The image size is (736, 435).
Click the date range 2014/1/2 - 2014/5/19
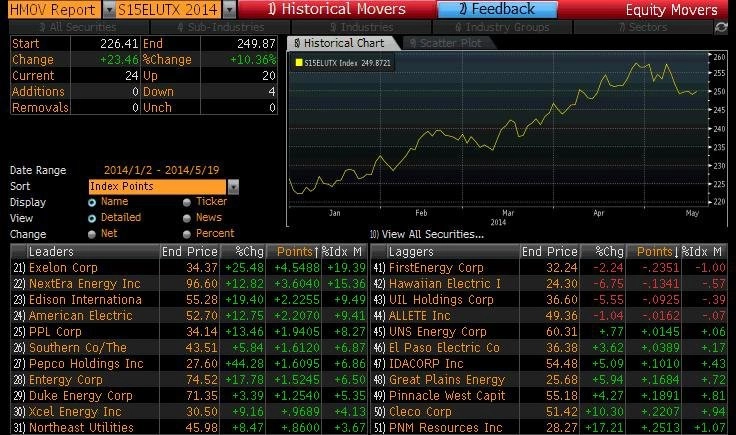161,170
